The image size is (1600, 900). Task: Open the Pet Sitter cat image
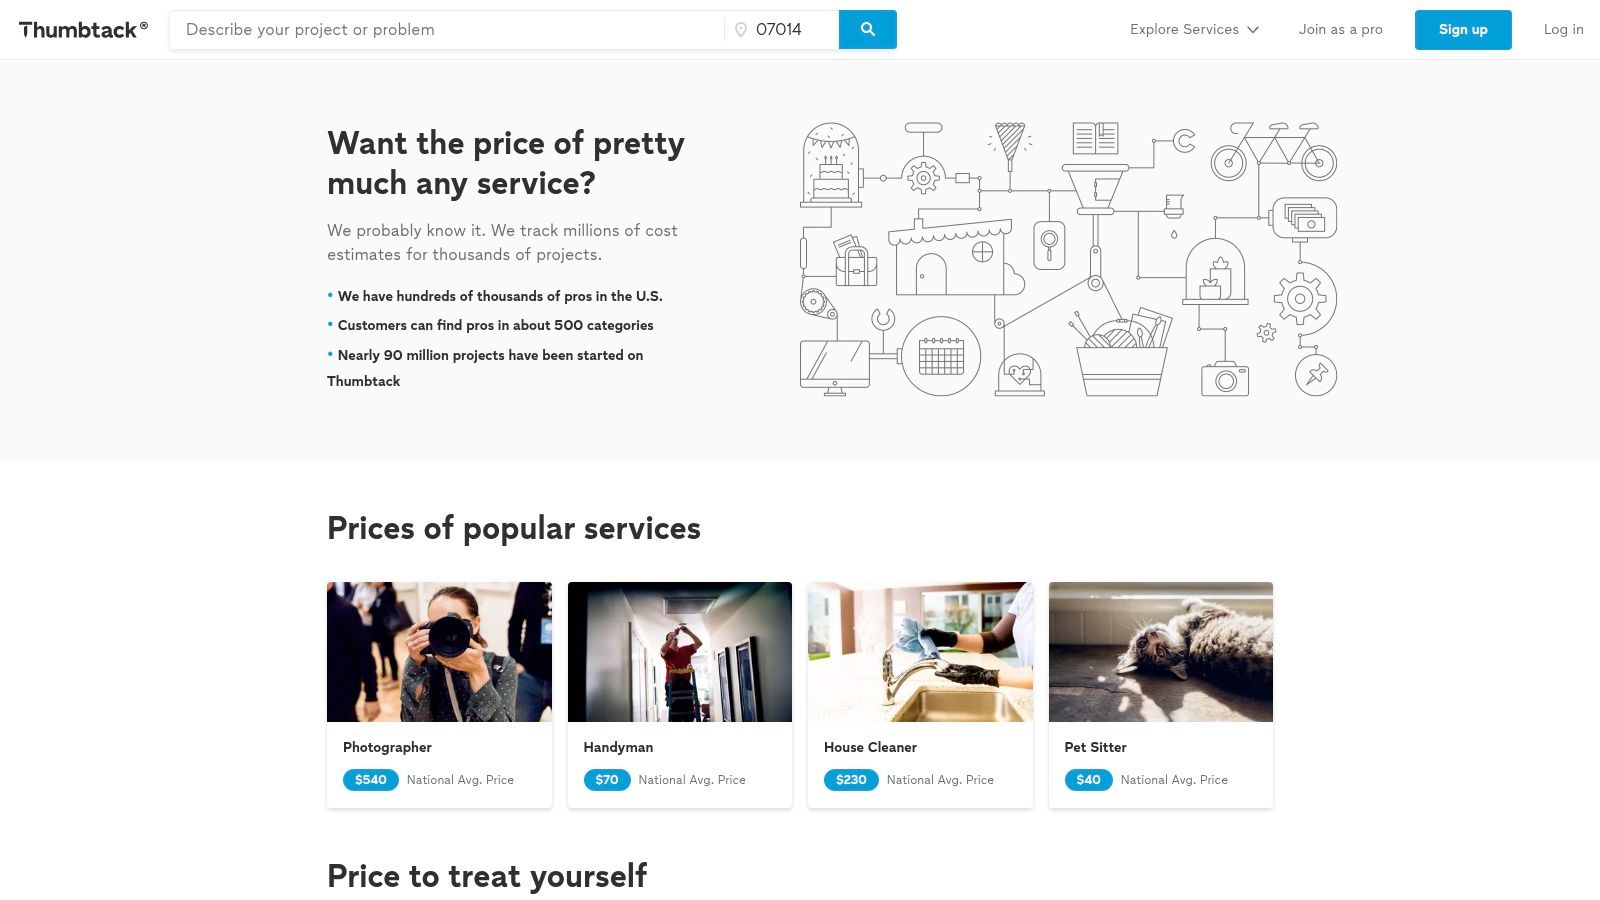pos(1161,652)
